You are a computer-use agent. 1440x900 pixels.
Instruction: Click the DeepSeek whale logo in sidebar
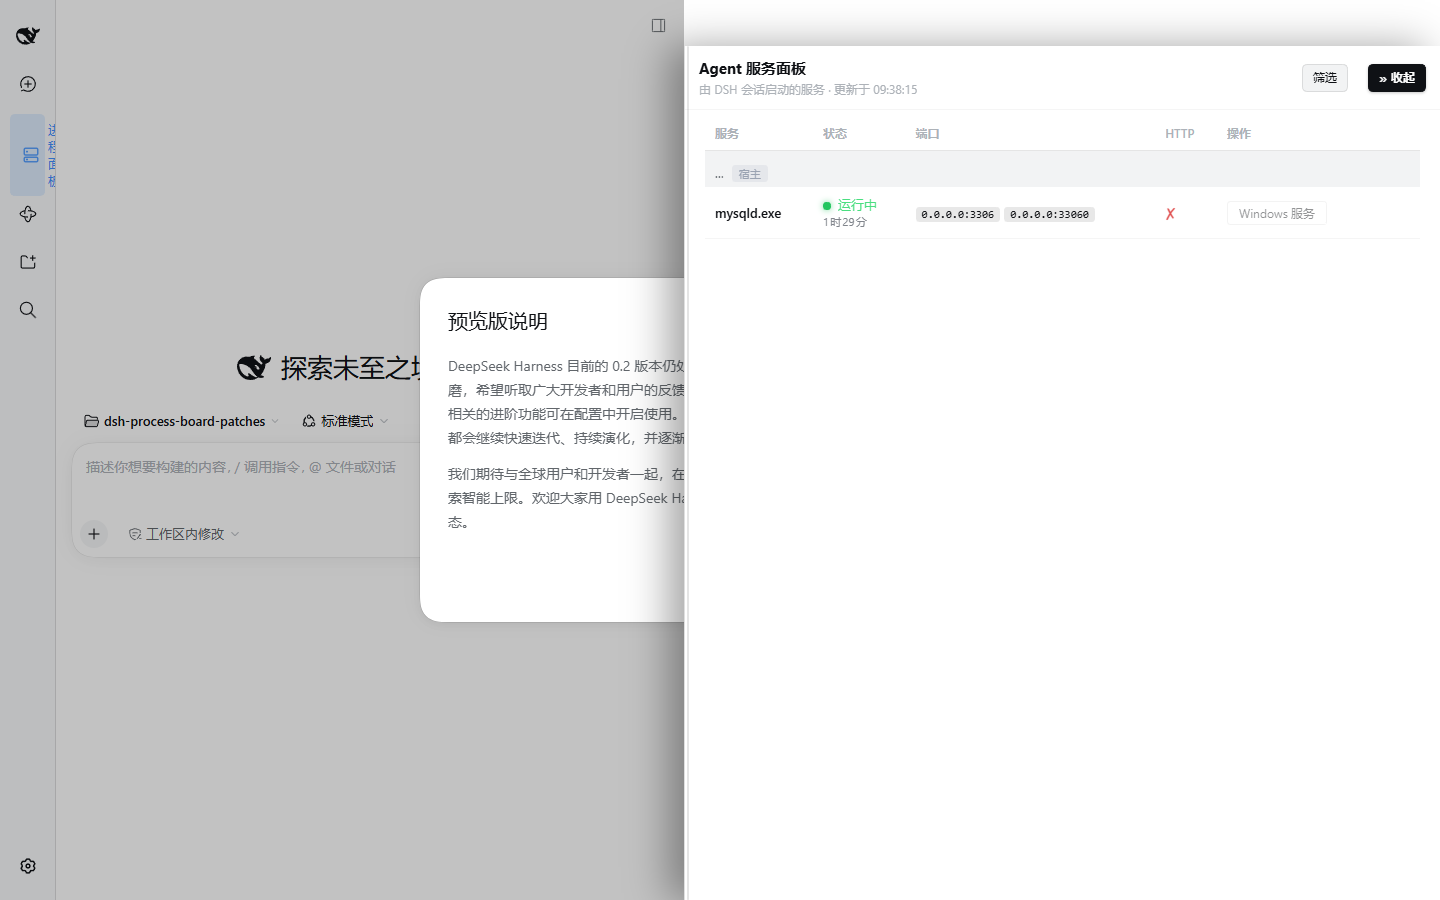point(28,36)
